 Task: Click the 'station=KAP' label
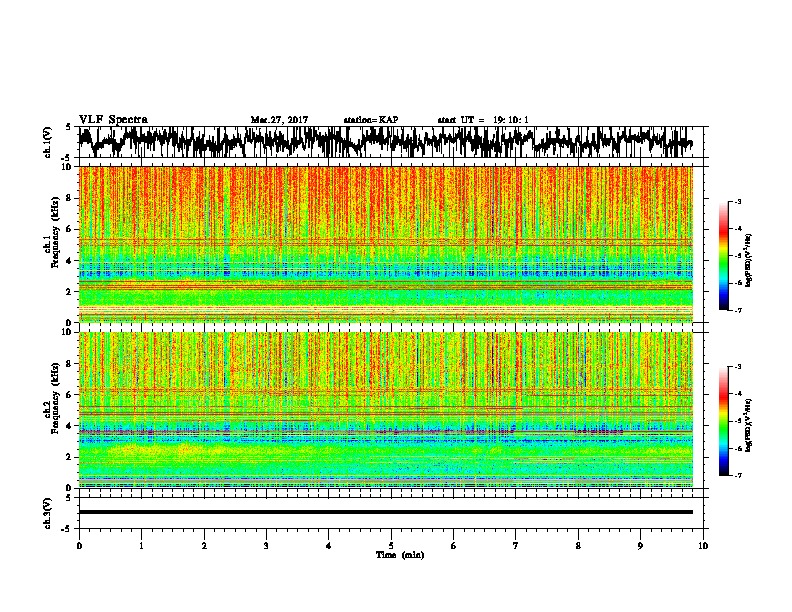tap(371, 120)
